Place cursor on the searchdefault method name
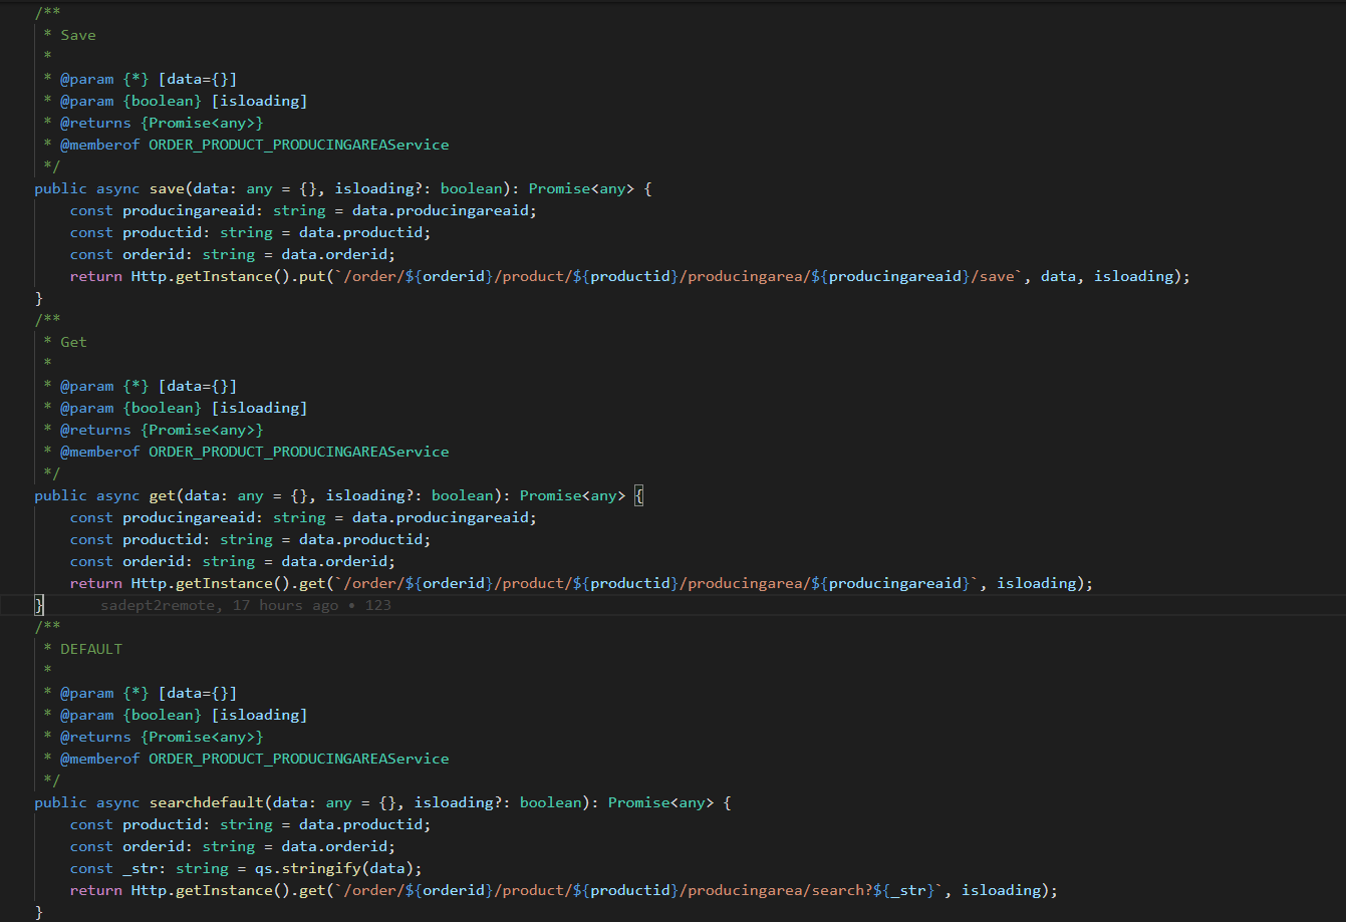1346x922 pixels. [x=206, y=803]
